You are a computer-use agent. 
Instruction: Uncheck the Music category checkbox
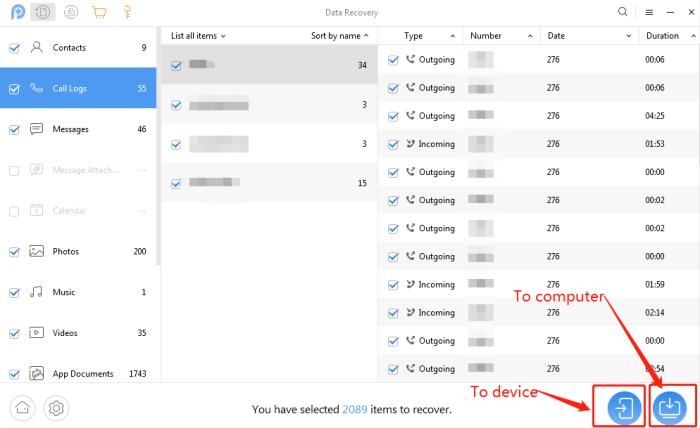14,293
